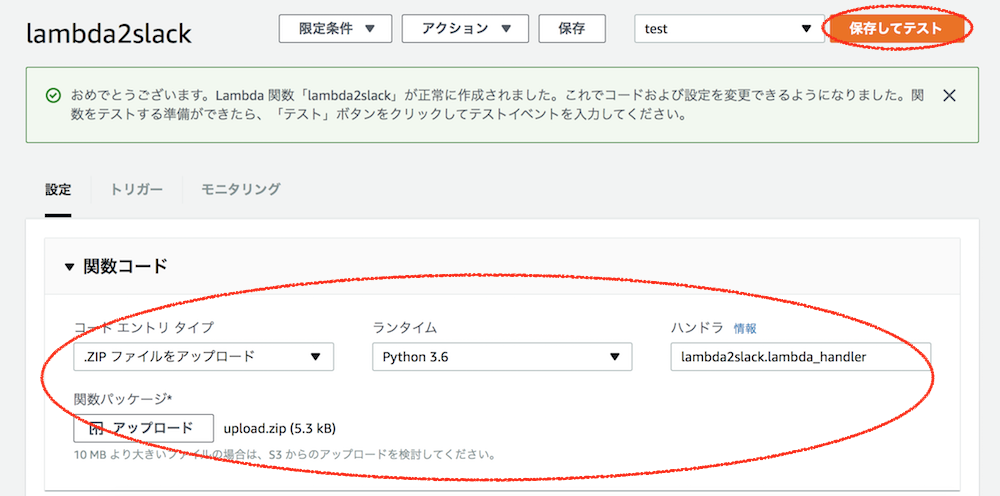Click the green success checkmark icon
The image size is (1000, 496).
click(x=54, y=96)
